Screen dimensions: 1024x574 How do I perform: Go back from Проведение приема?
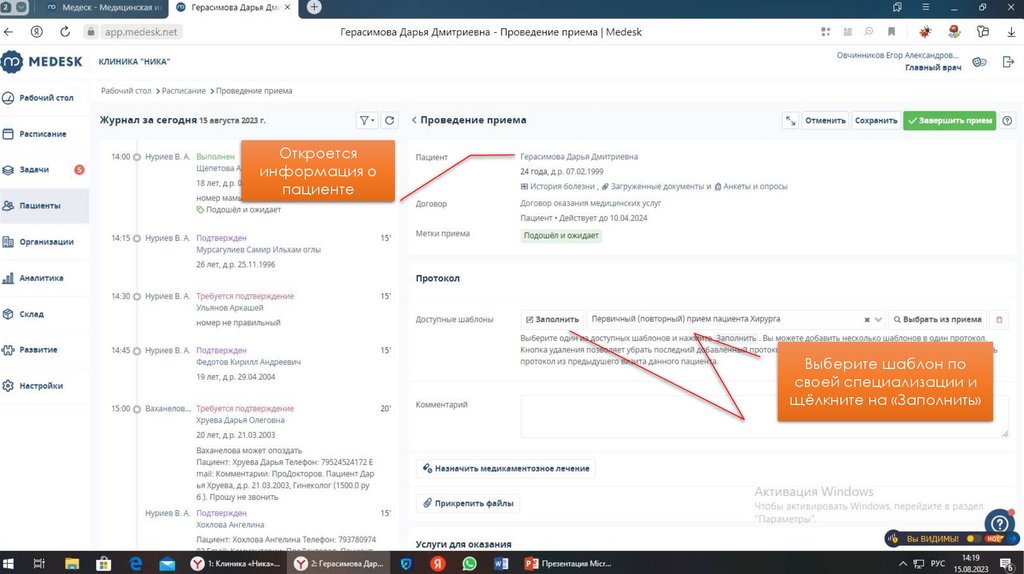(x=414, y=120)
